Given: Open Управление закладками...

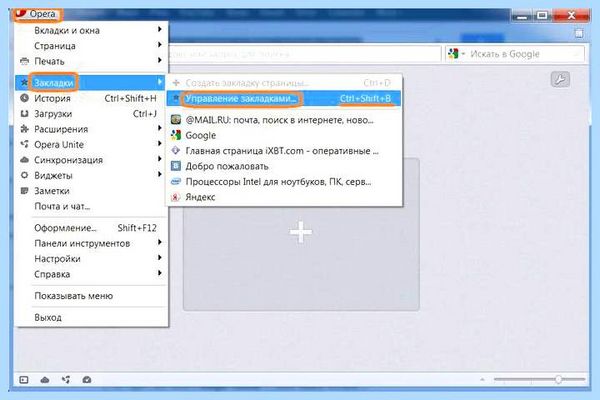Looking at the screenshot, I should coord(284,98).
